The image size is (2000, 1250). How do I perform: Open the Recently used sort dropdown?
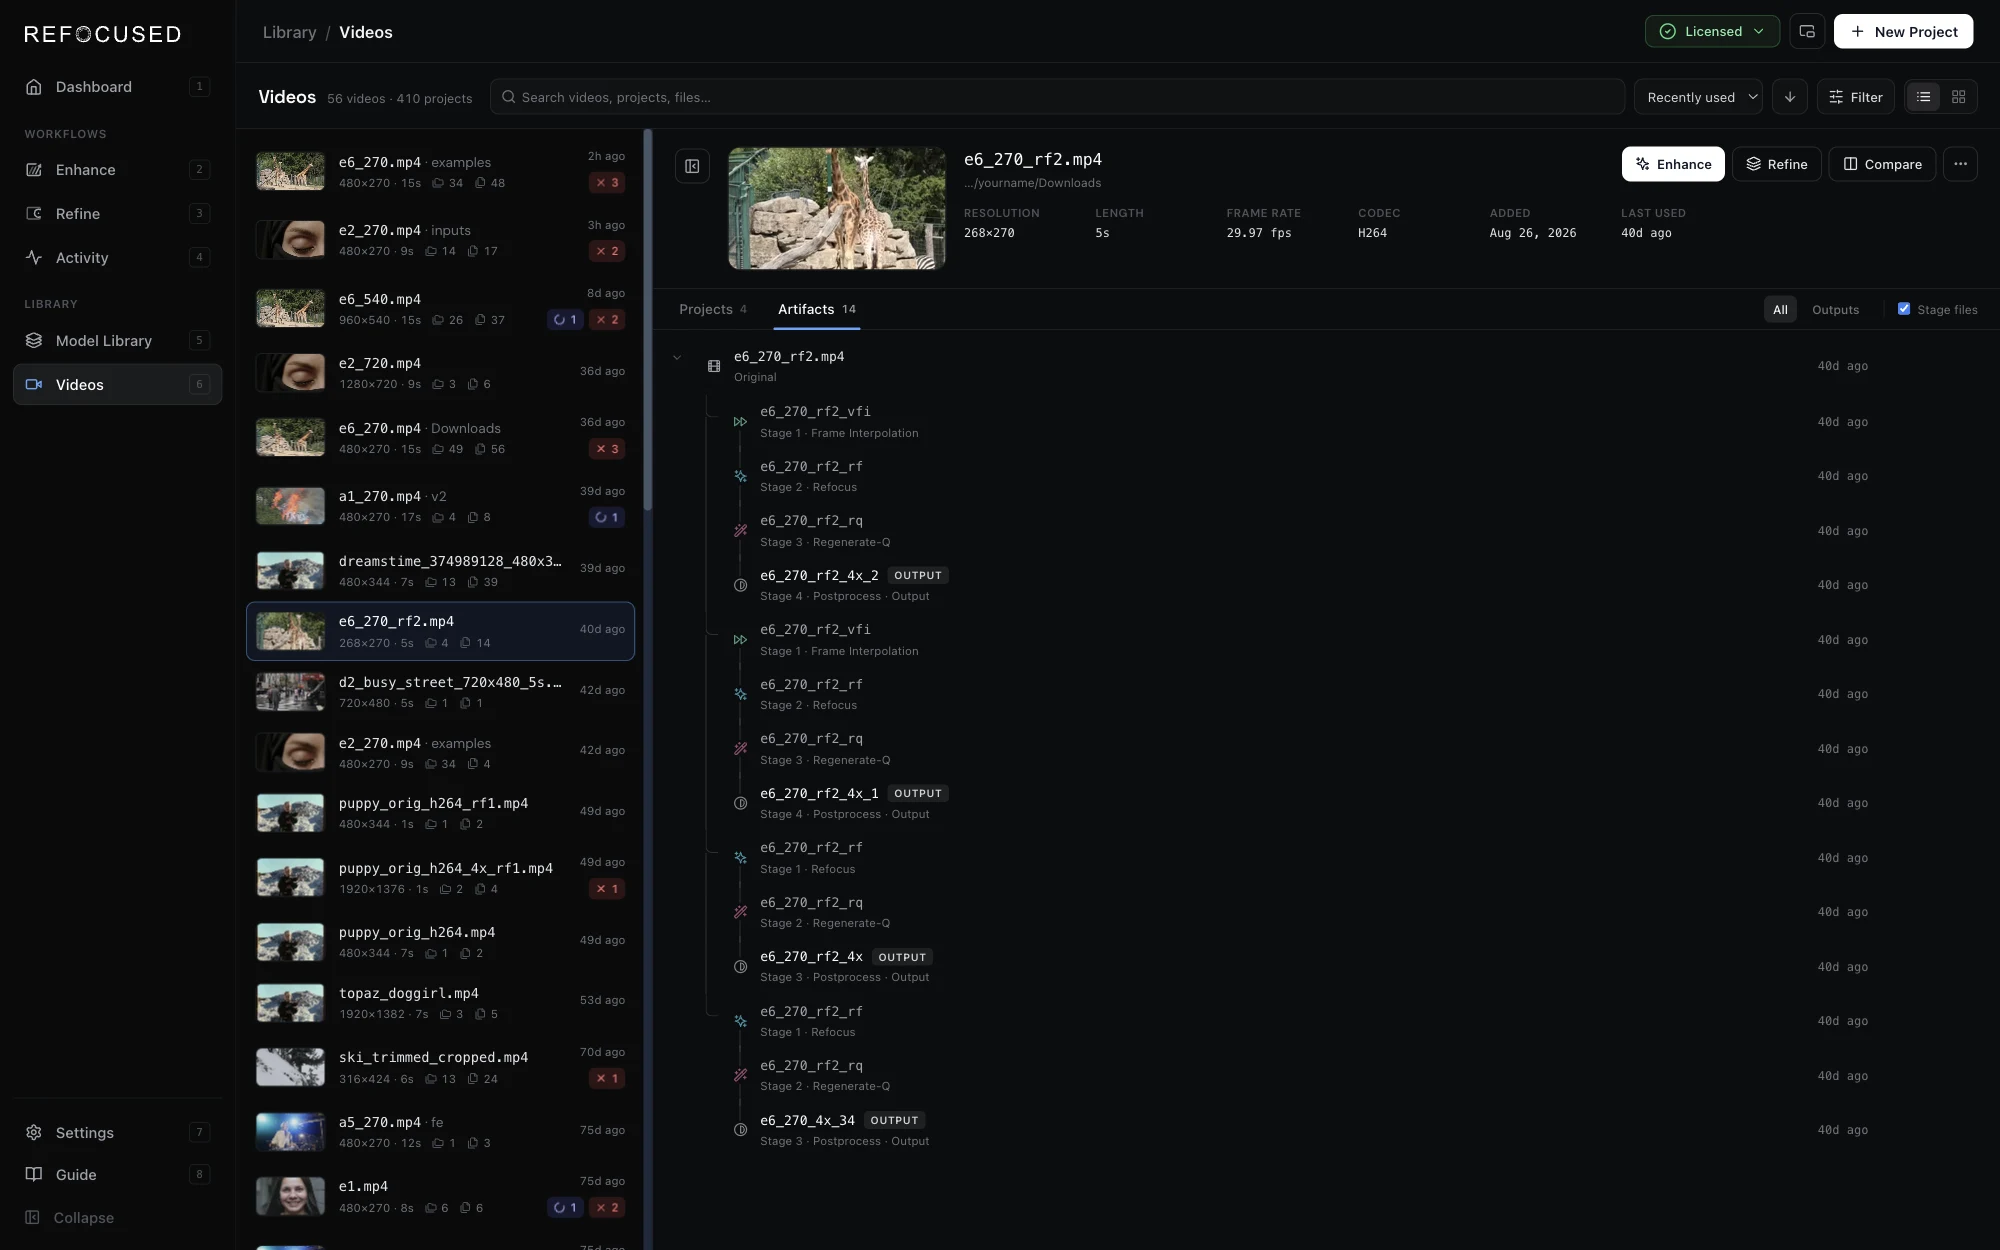click(x=1698, y=97)
